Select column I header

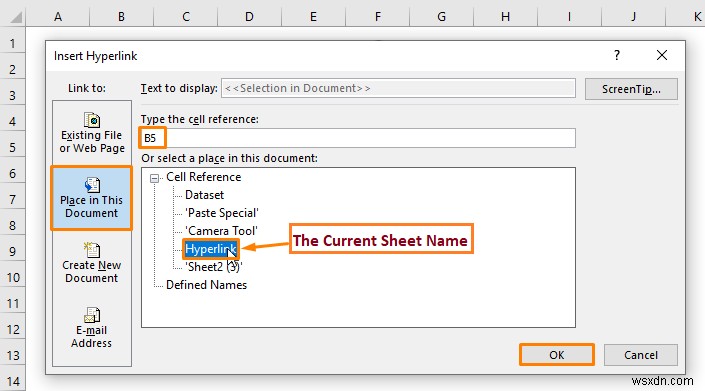pos(569,17)
